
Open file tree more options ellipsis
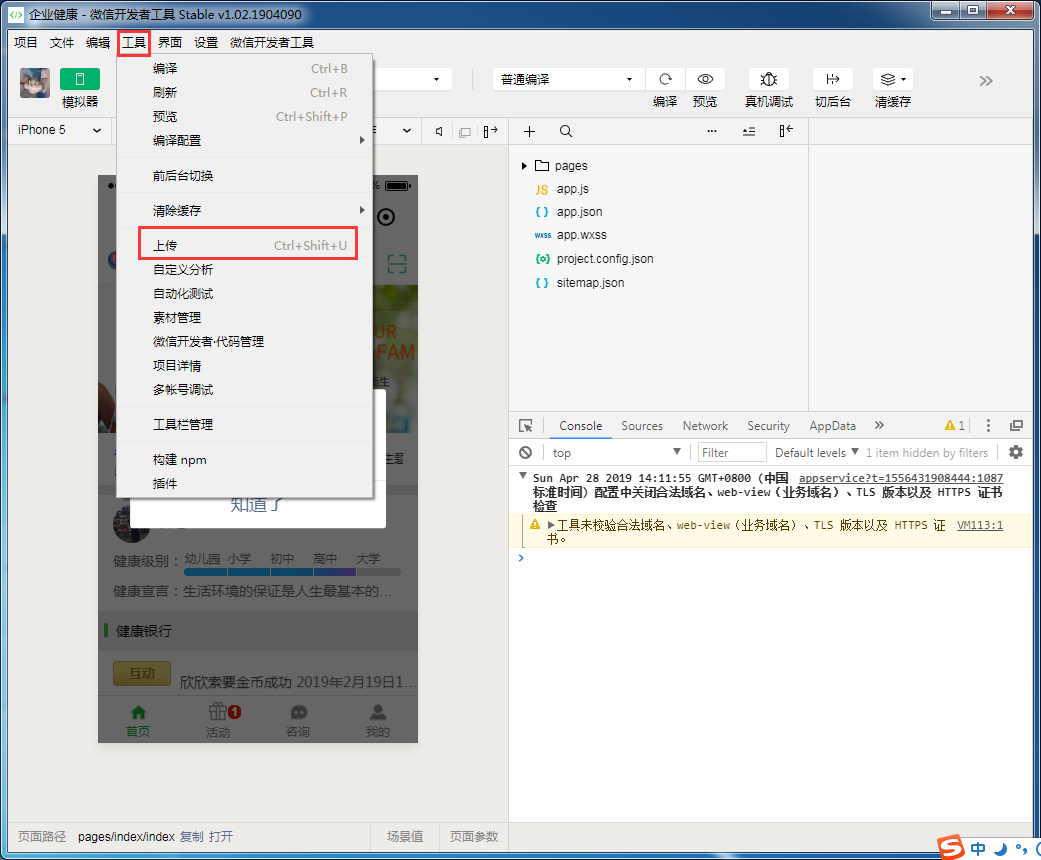point(712,131)
